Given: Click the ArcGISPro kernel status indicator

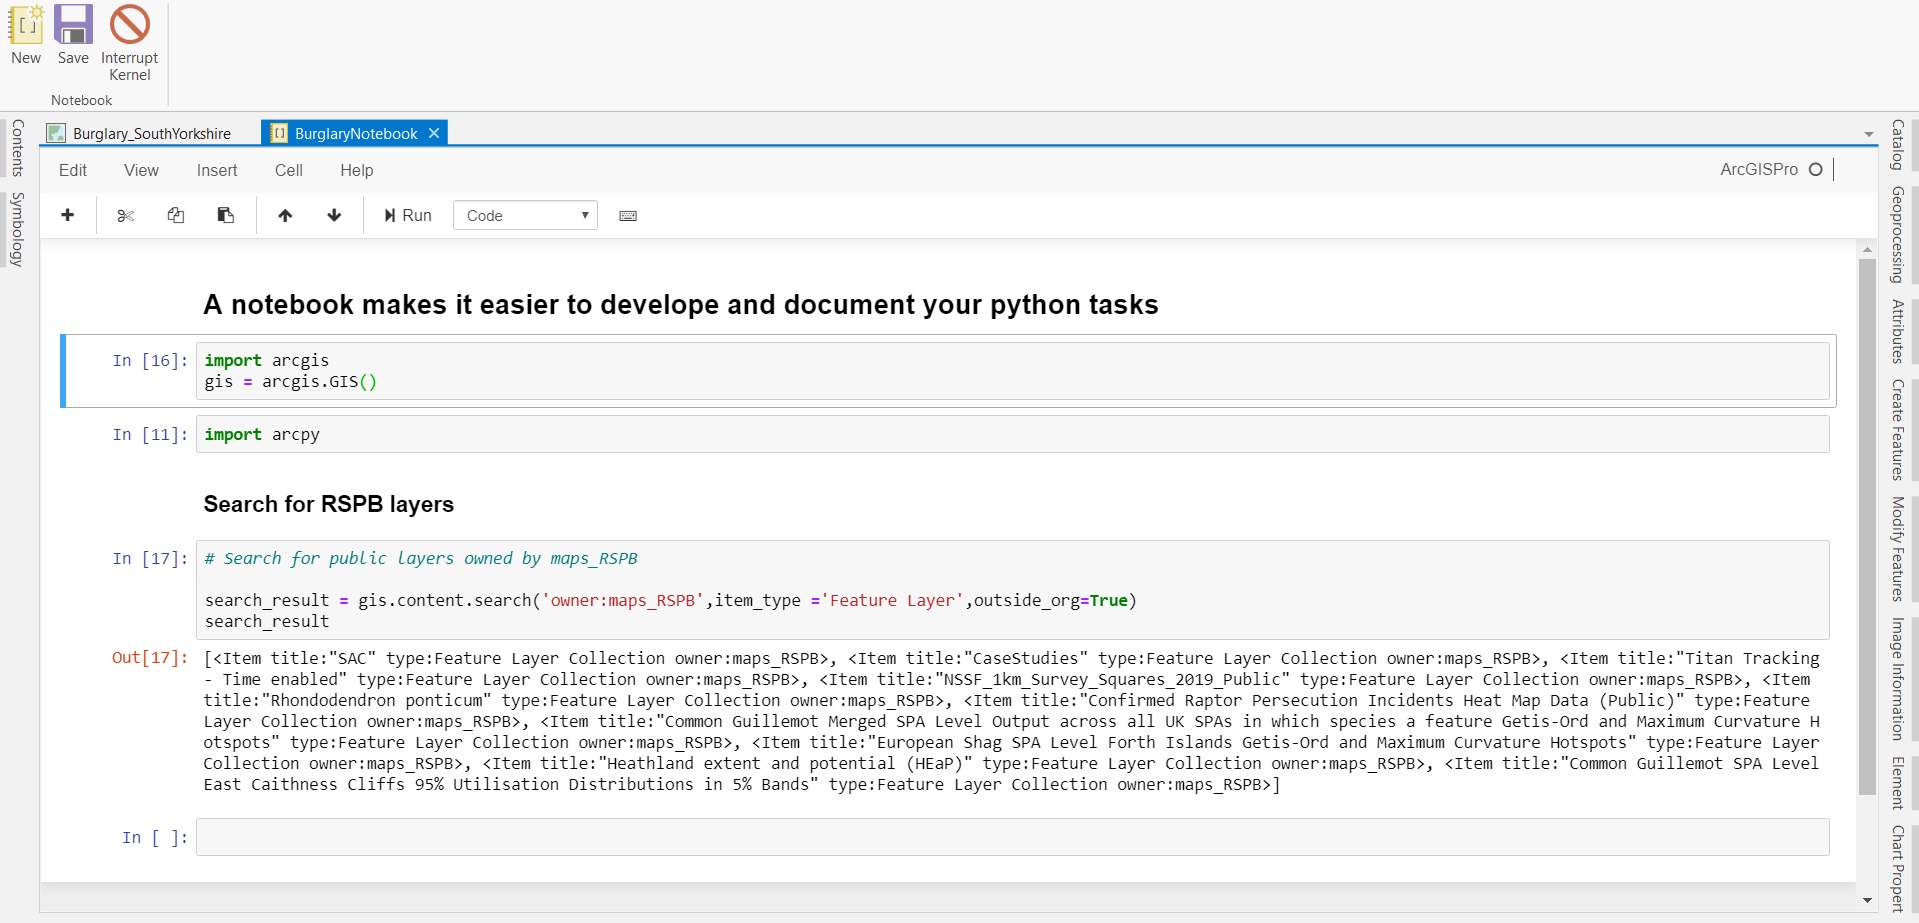Looking at the screenshot, I should [1816, 169].
